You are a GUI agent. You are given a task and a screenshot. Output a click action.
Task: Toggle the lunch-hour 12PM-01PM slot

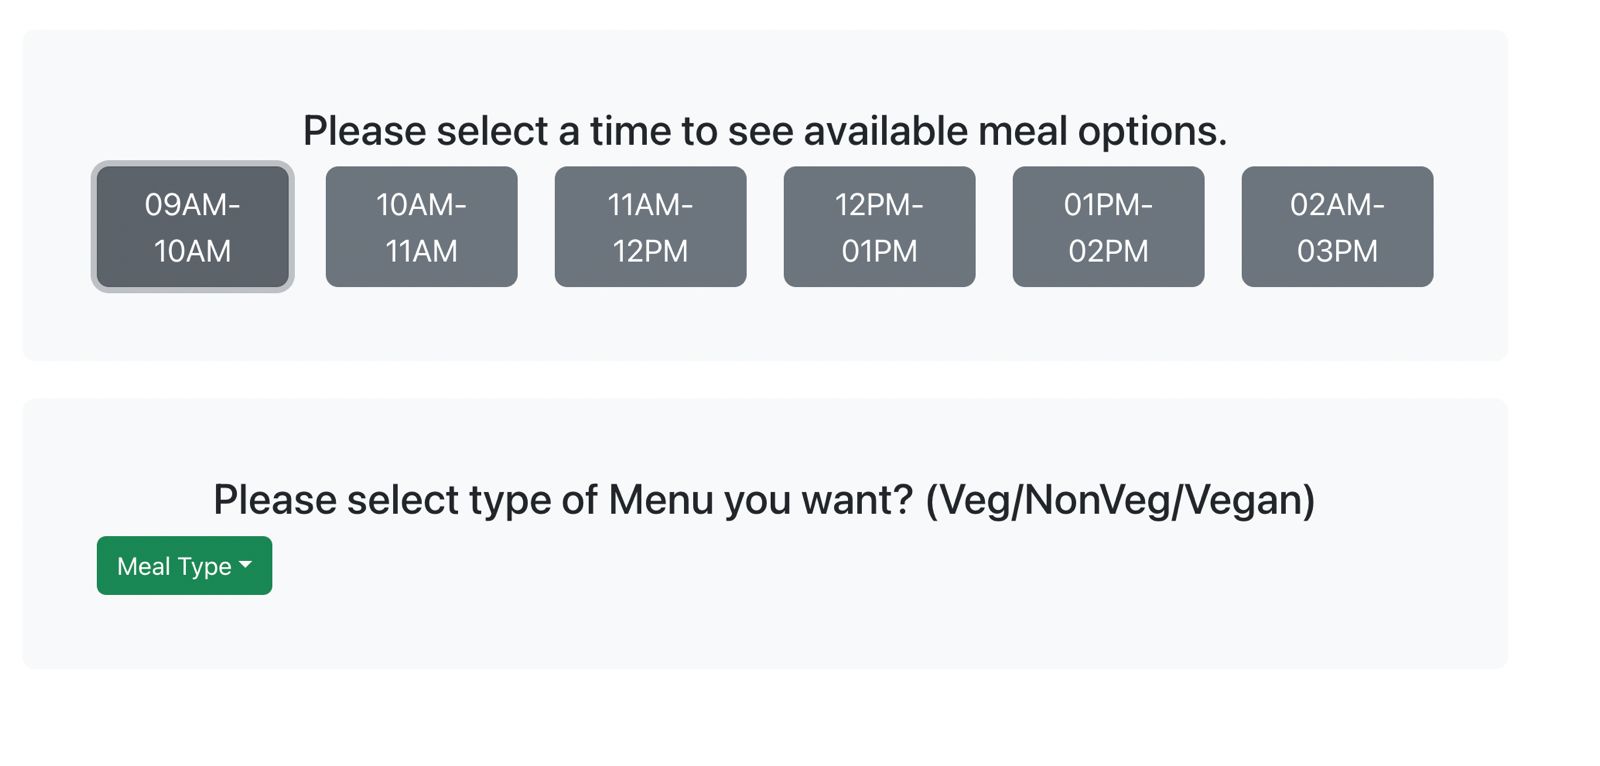879,227
